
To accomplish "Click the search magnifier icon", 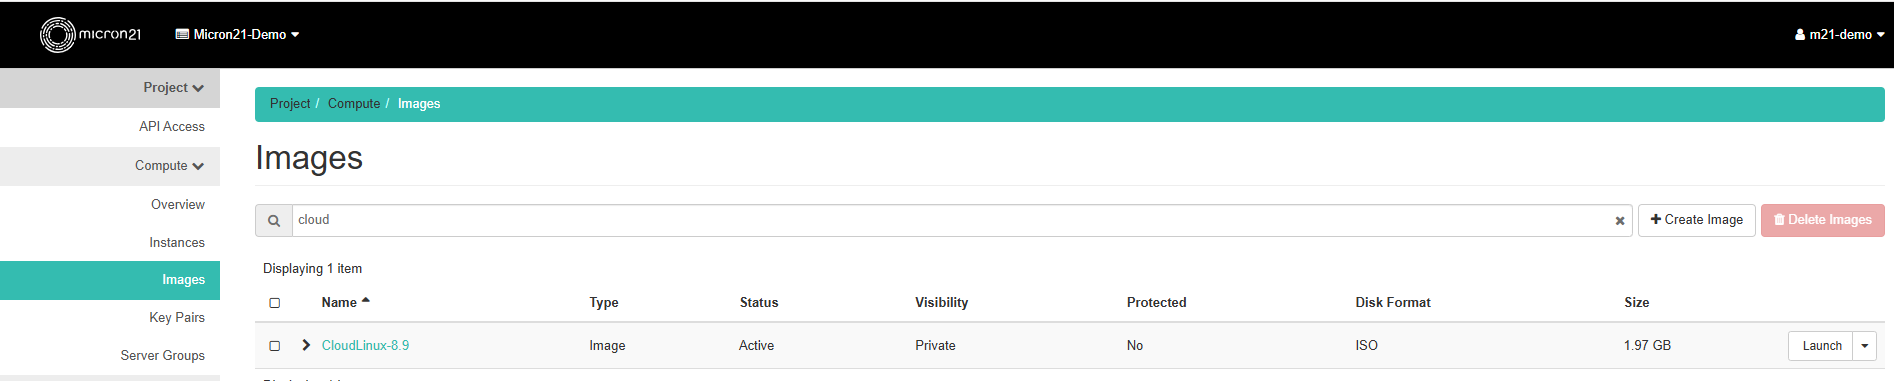I will coord(274,221).
